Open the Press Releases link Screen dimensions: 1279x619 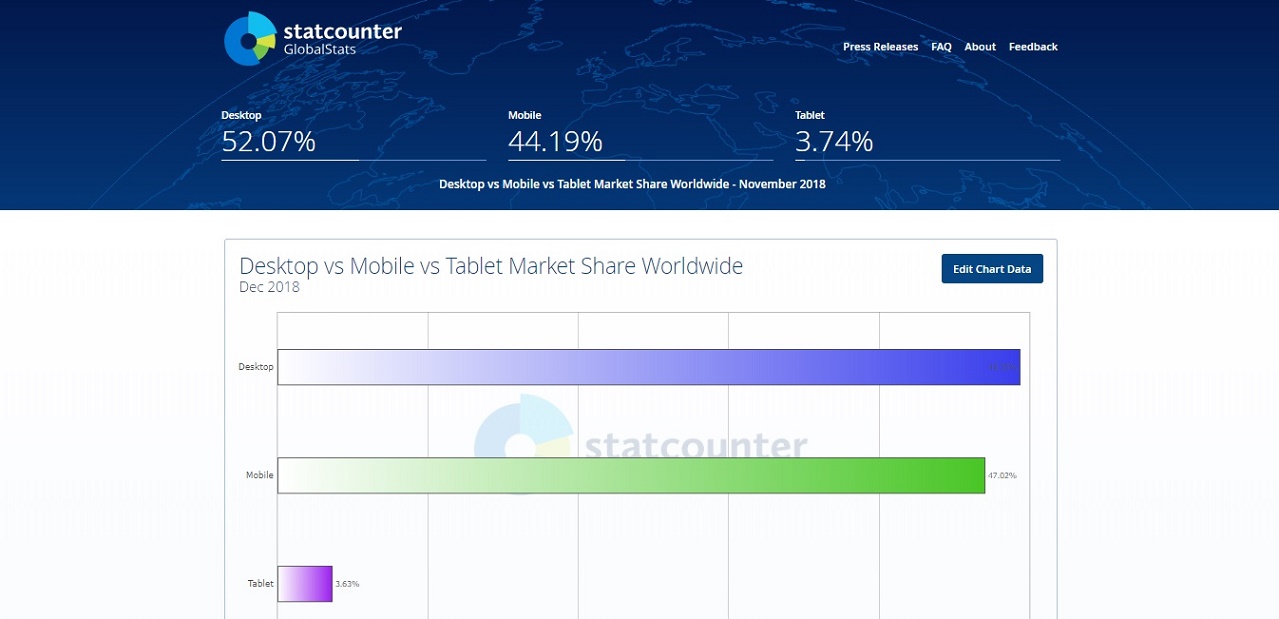(x=880, y=47)
